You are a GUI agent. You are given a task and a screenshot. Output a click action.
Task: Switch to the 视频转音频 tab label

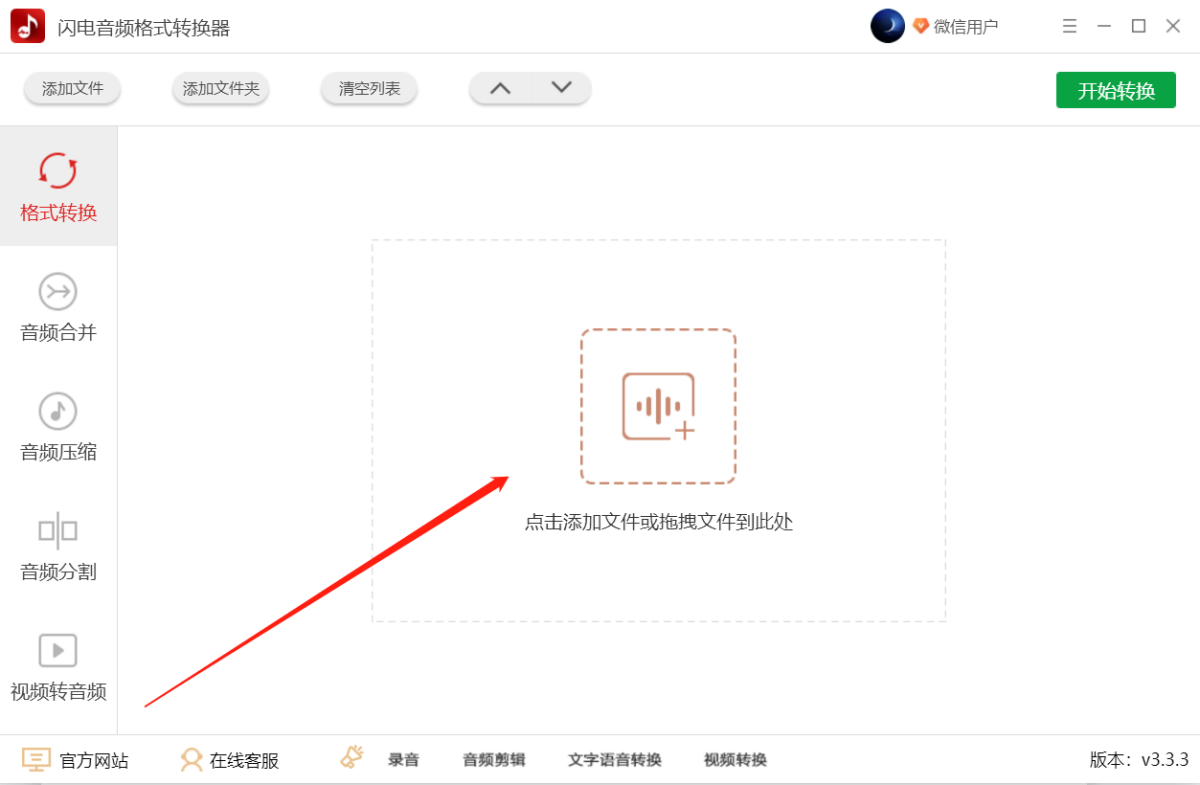[58, 692]
